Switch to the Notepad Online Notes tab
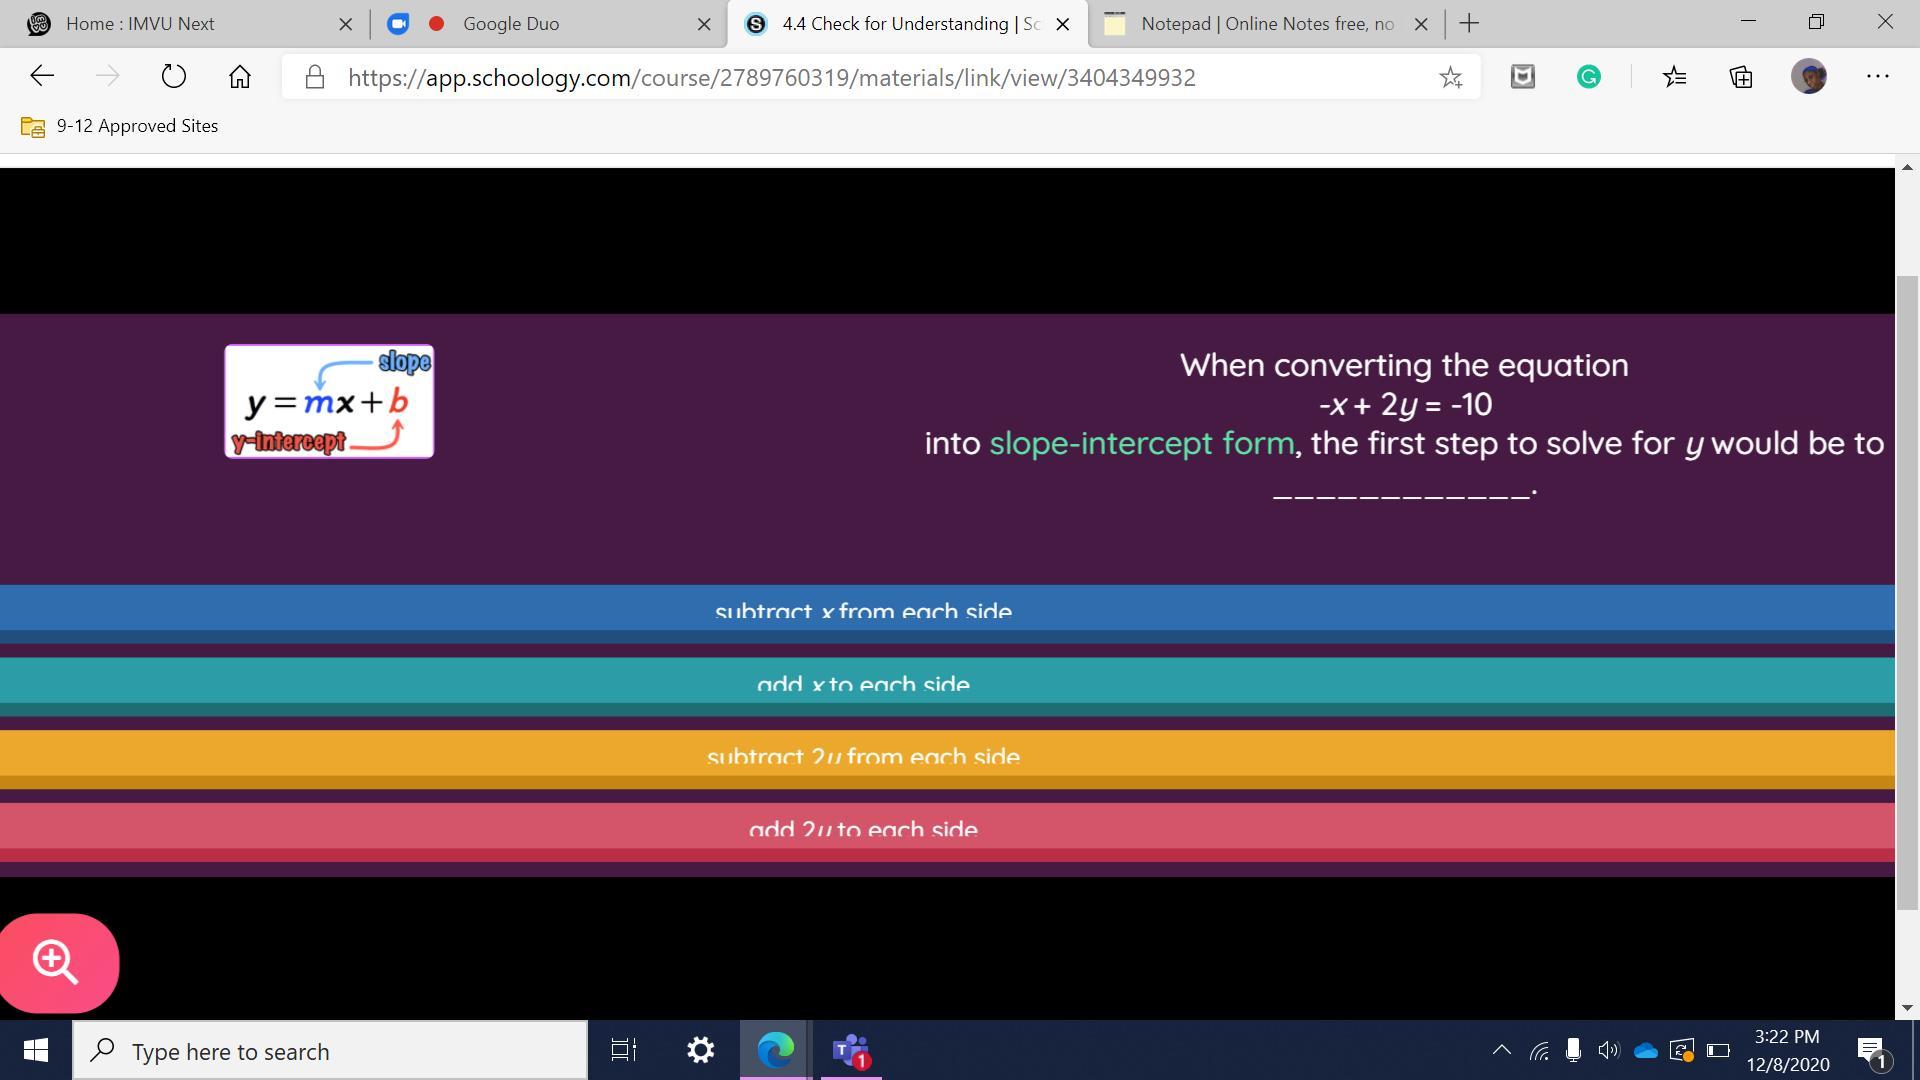Screen dimensions: 1920x1080 (1266, 24)
